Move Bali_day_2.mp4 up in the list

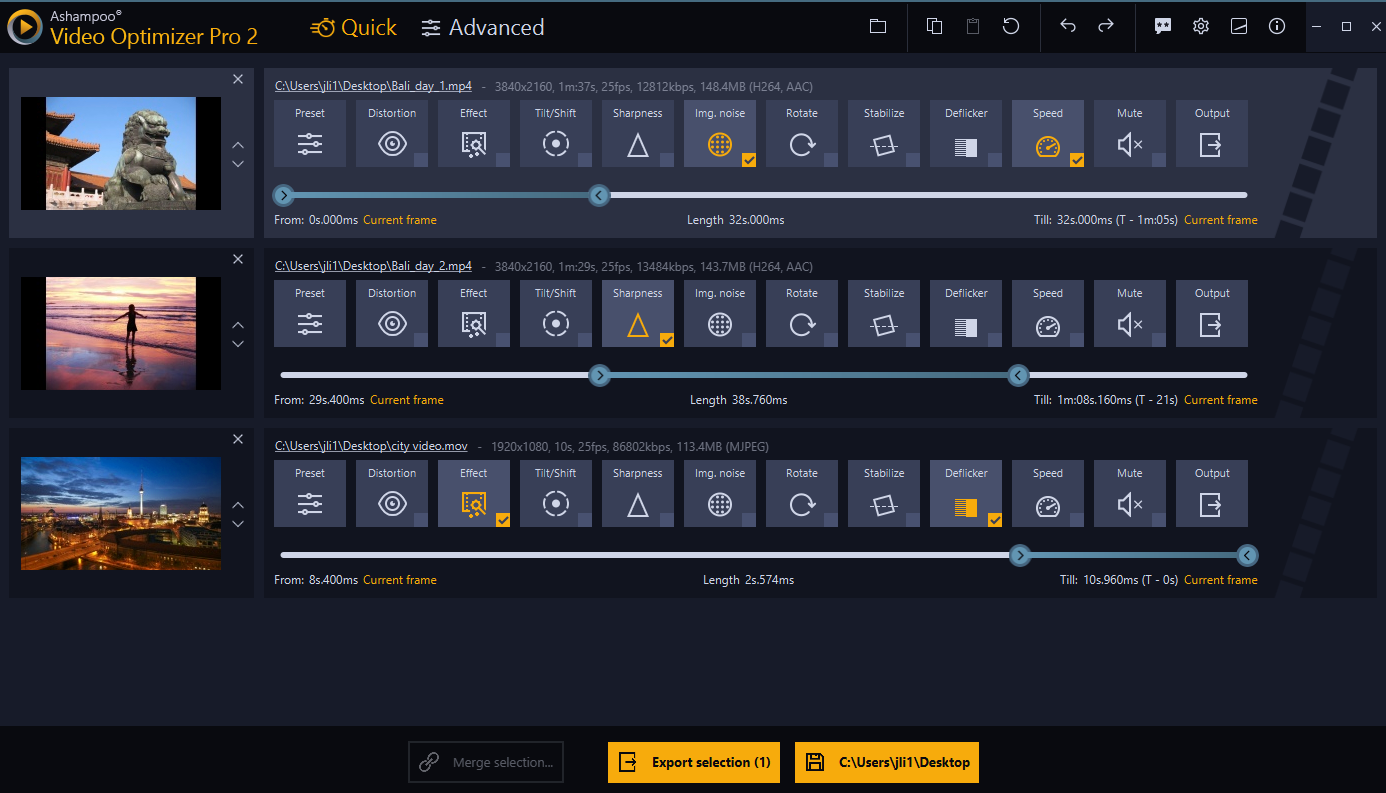click(x=238, y=325)
